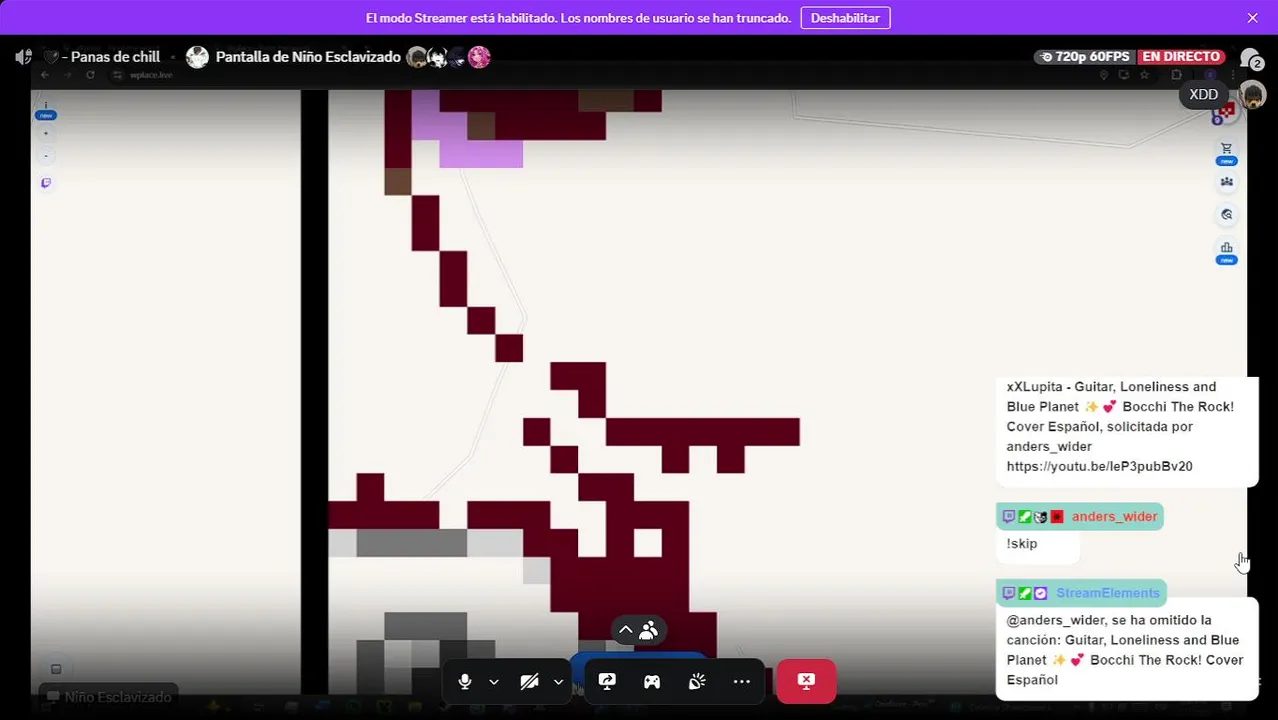
Task: Dismiss the Streamer mode banner
Action: coord(1252,18)
